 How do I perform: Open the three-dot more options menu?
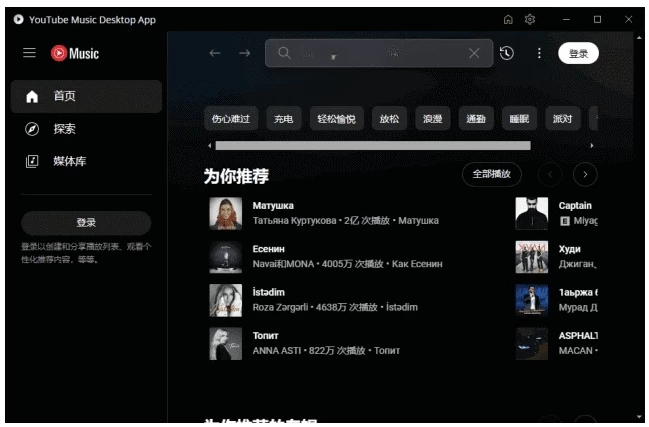(539, 53)
